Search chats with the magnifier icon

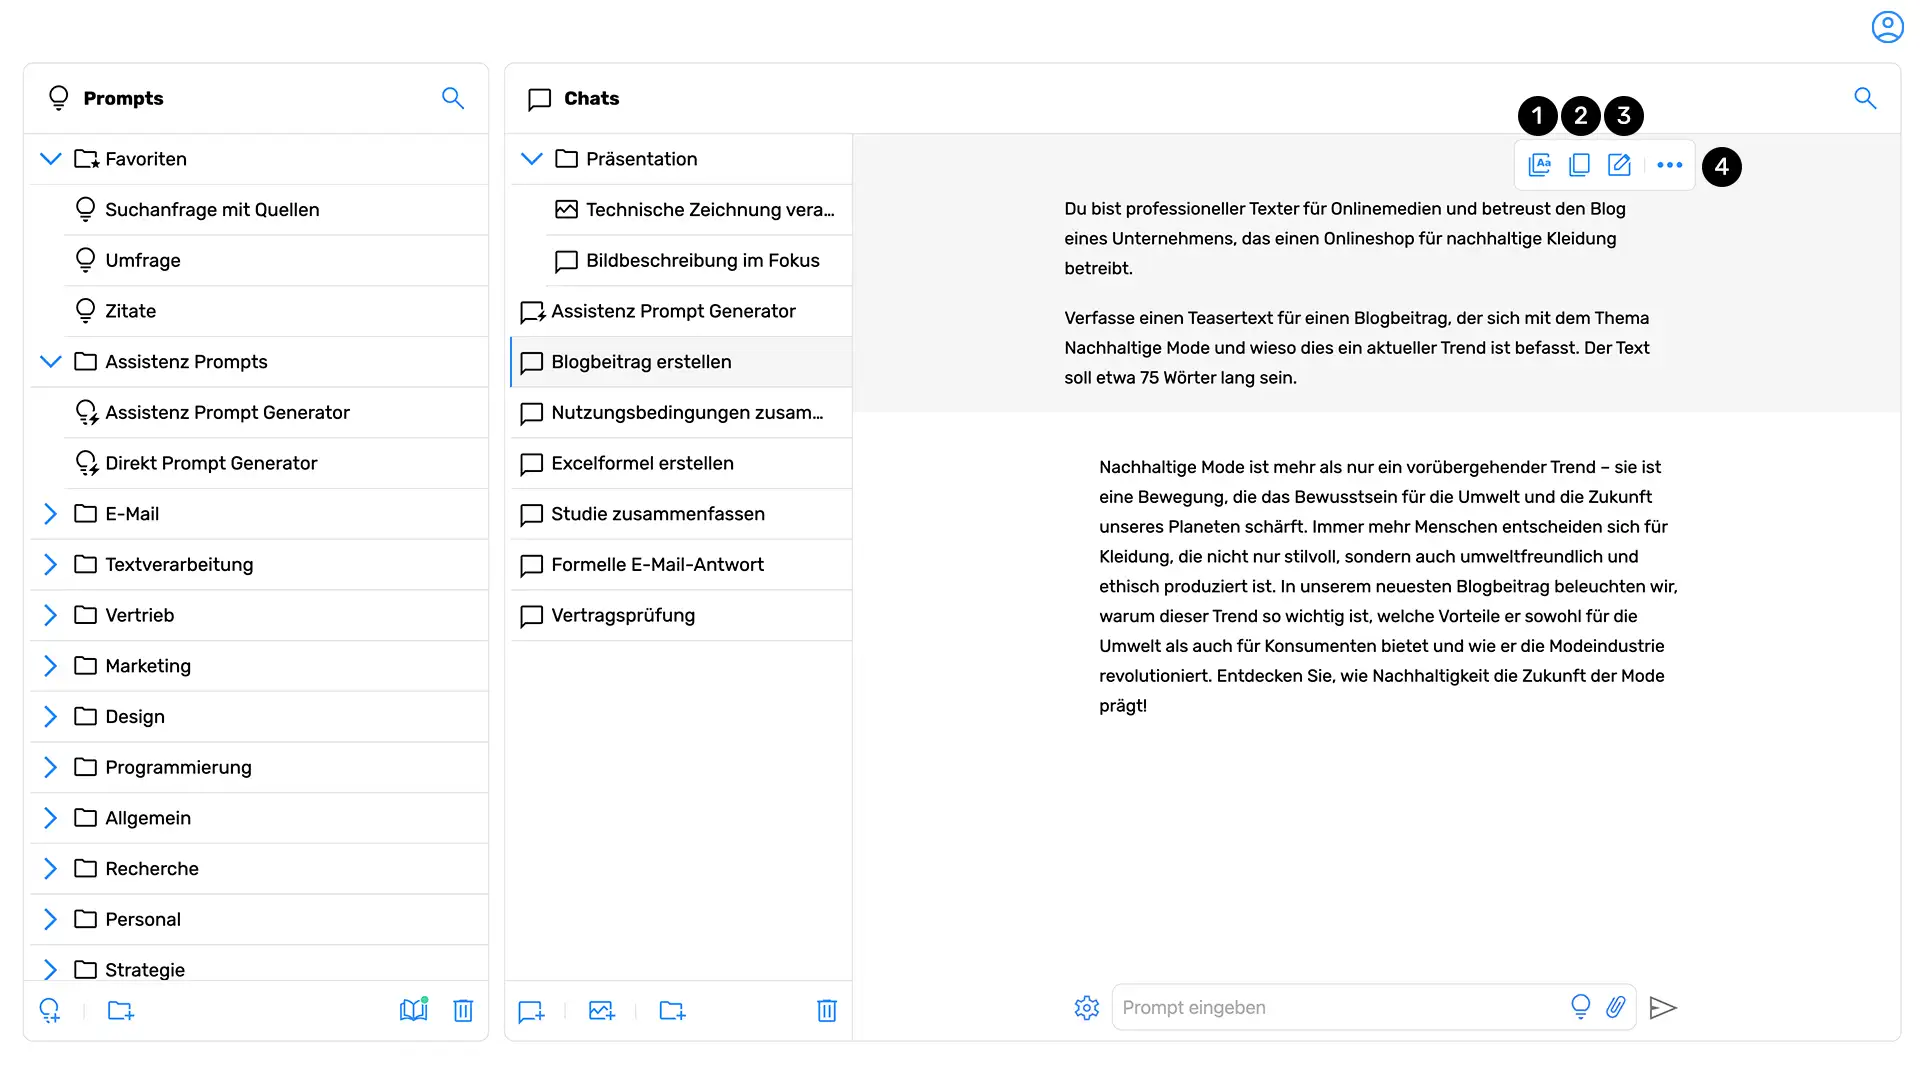click(x=1865, y=98)
